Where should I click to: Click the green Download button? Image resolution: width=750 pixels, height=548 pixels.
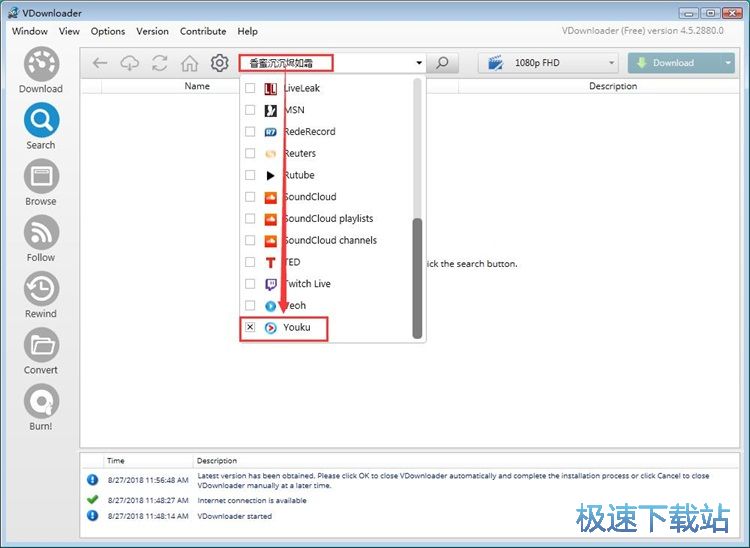point(674,63)
